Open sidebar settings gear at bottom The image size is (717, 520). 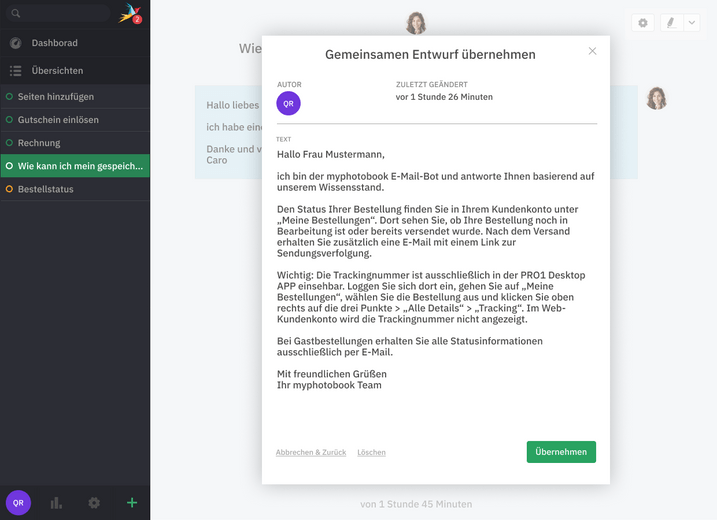click(94, 503)
